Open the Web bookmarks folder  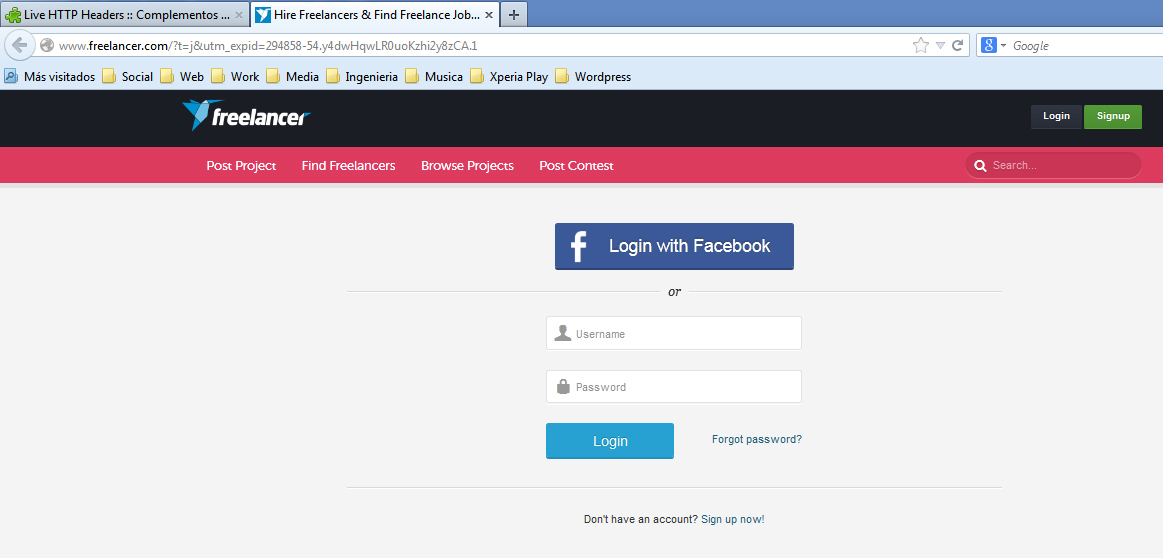[x=182, y=76]
